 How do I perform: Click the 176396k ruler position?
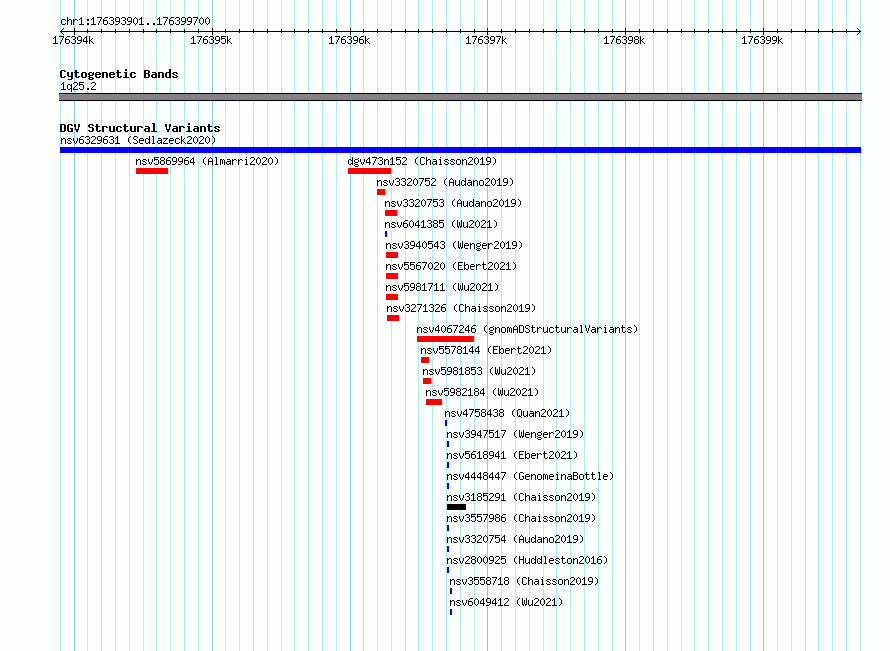349,40
